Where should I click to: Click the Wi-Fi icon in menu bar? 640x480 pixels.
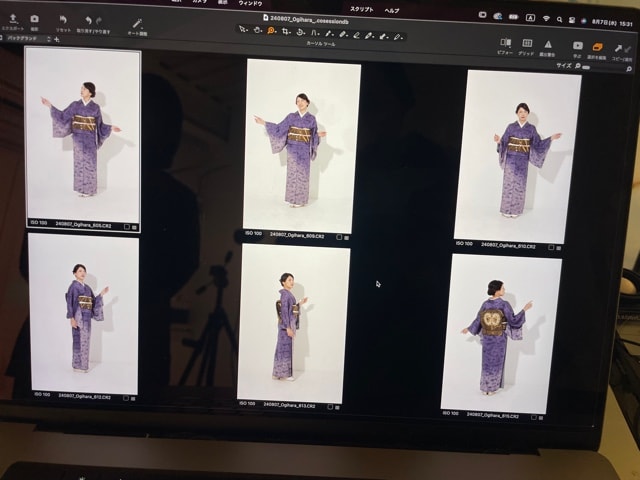546,18
